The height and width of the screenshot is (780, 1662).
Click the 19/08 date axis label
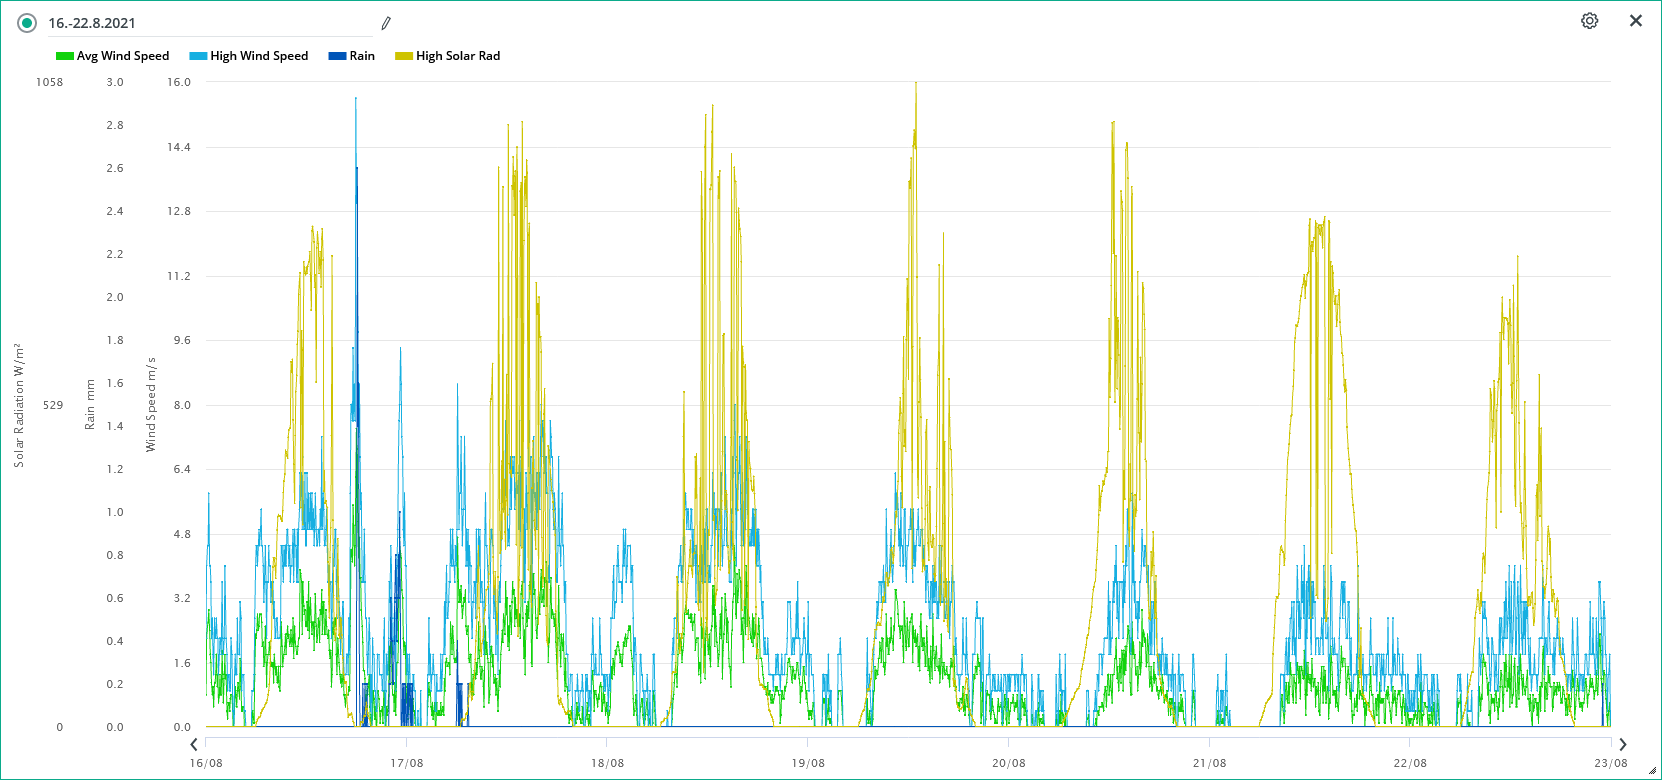(808, 763)
